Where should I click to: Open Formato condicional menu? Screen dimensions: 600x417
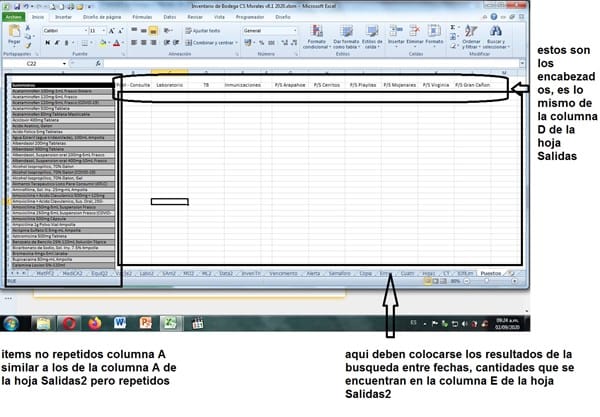[317, 37]
